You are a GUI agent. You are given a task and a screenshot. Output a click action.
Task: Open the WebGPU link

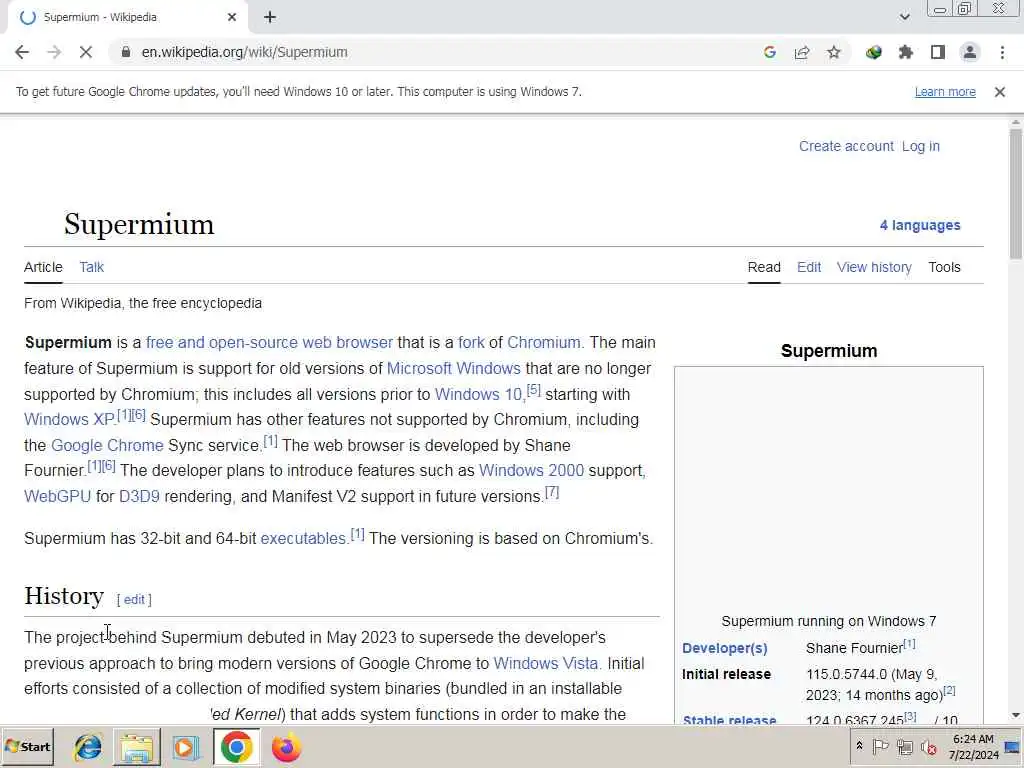pos(57,496)
